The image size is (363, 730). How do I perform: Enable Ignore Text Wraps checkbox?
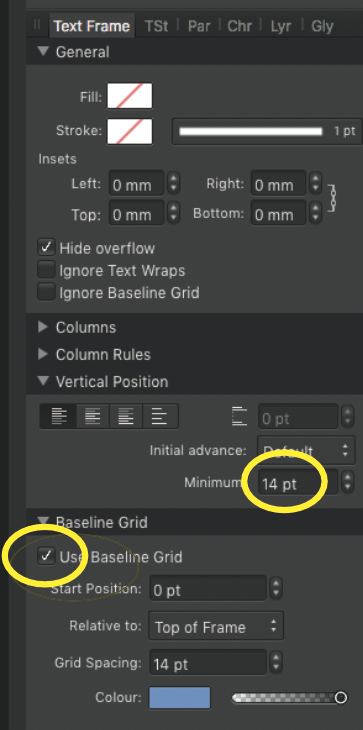coord(46,270)
